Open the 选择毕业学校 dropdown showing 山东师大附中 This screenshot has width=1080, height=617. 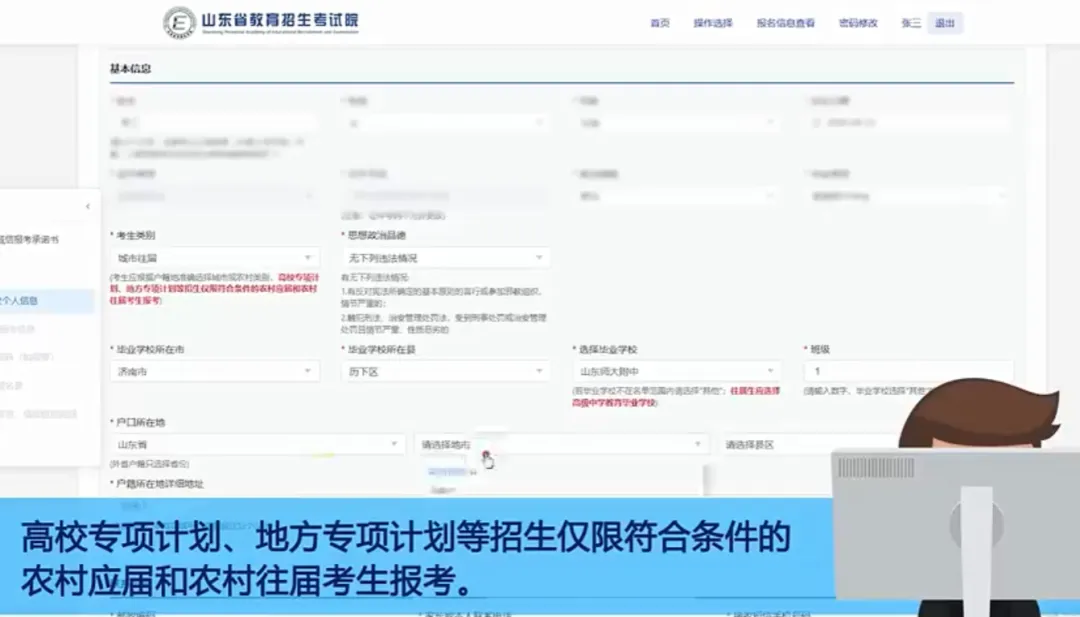[x=676, y=371]
